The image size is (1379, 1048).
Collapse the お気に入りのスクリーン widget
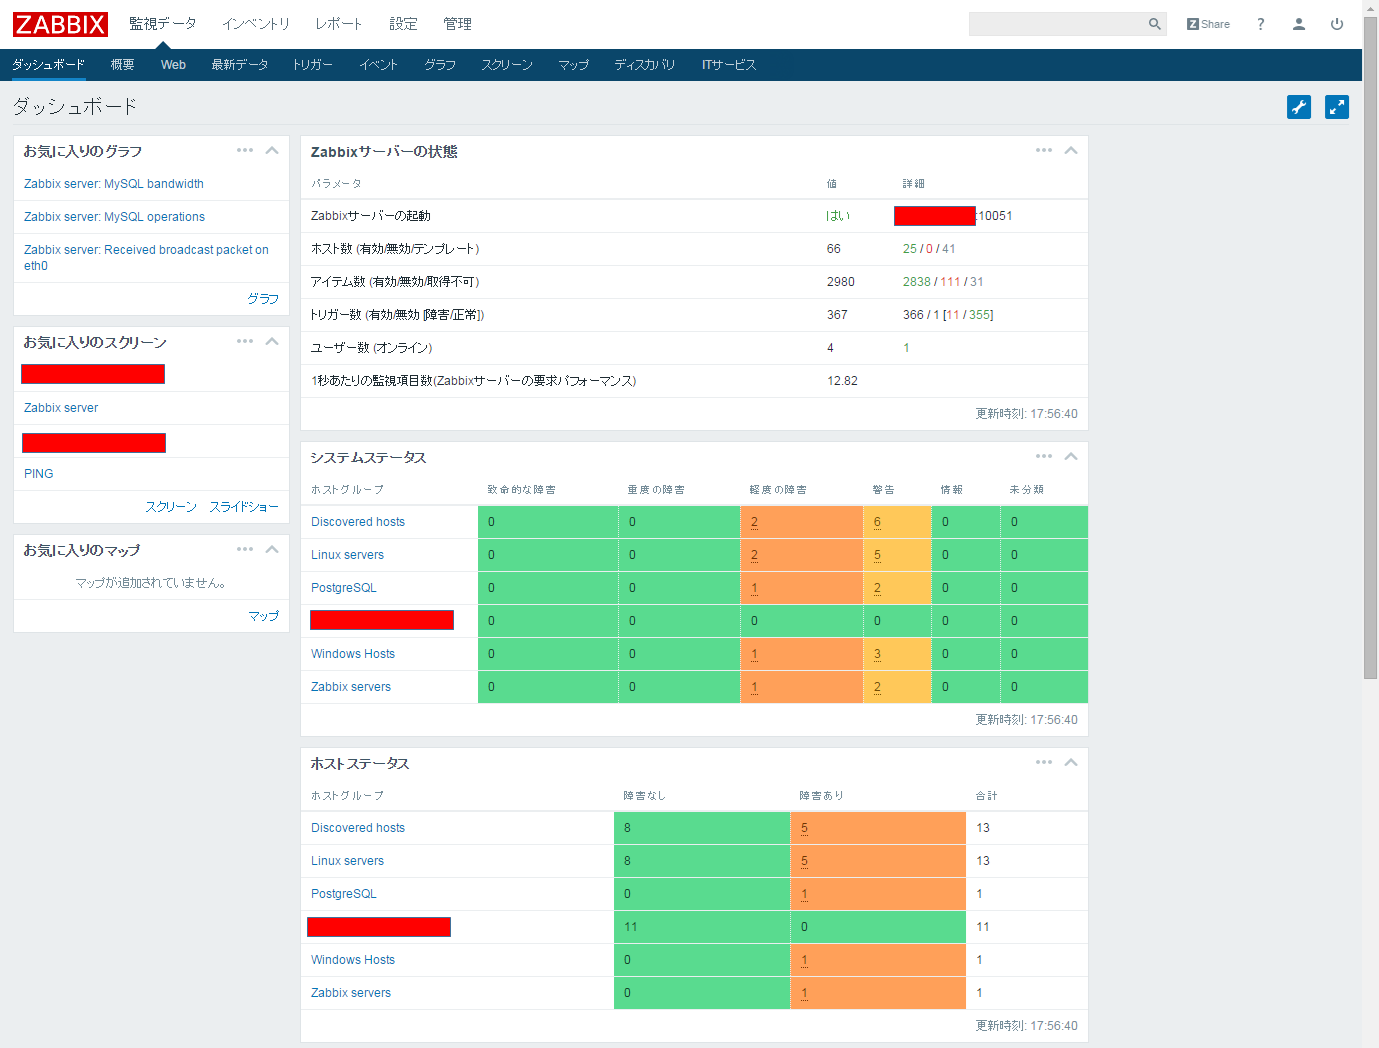[x=272, y=341]
